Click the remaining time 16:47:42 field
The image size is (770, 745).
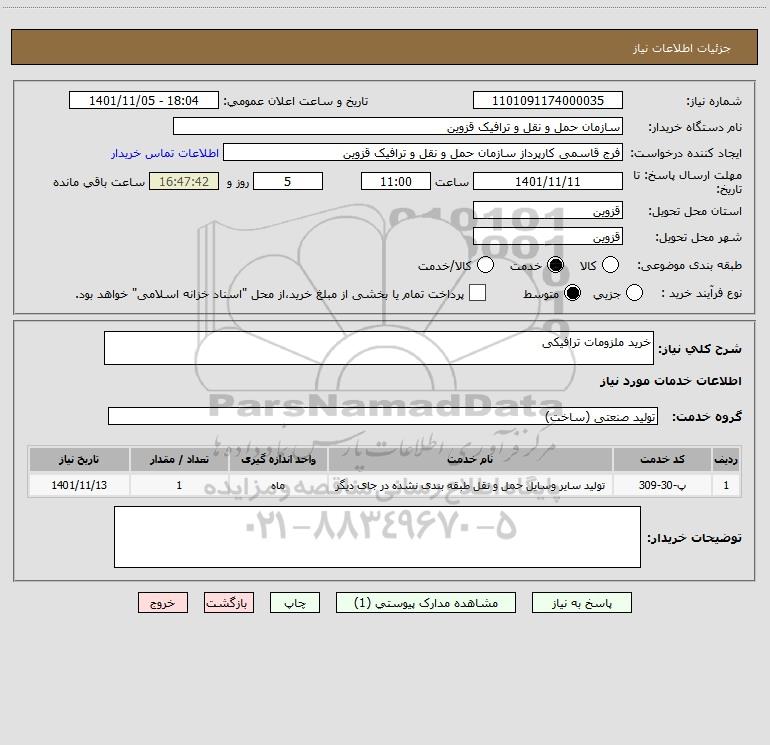pyautogui.click(x=184, y=181)
